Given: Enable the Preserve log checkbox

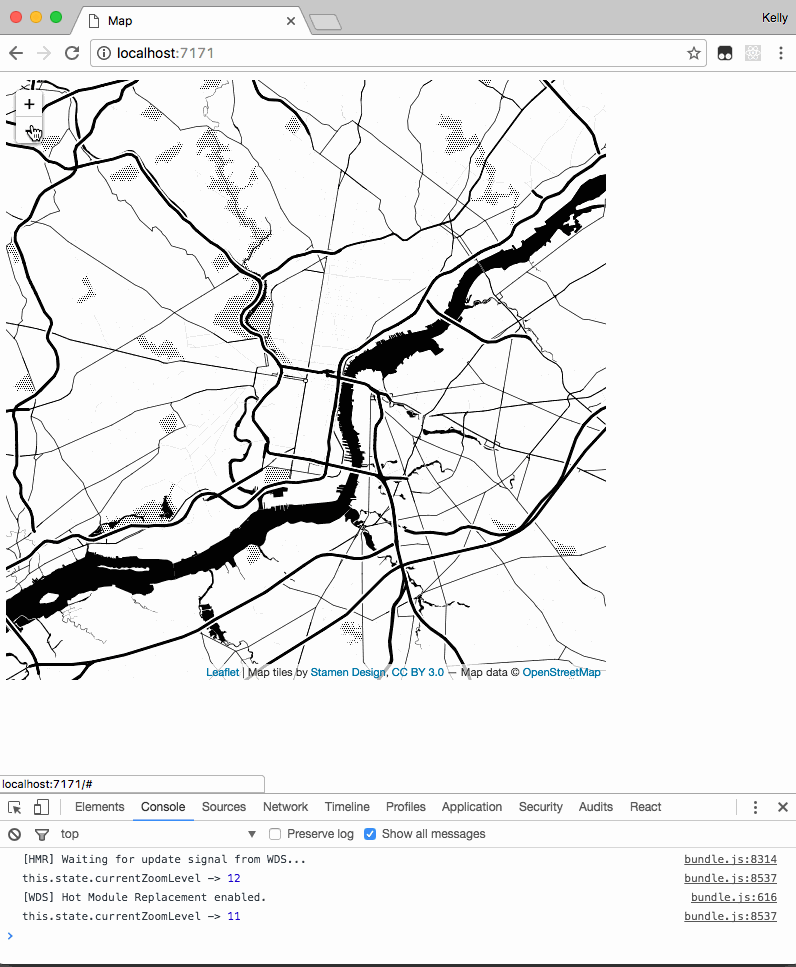Looking at the screenshot, I should (x=276, y=834).
